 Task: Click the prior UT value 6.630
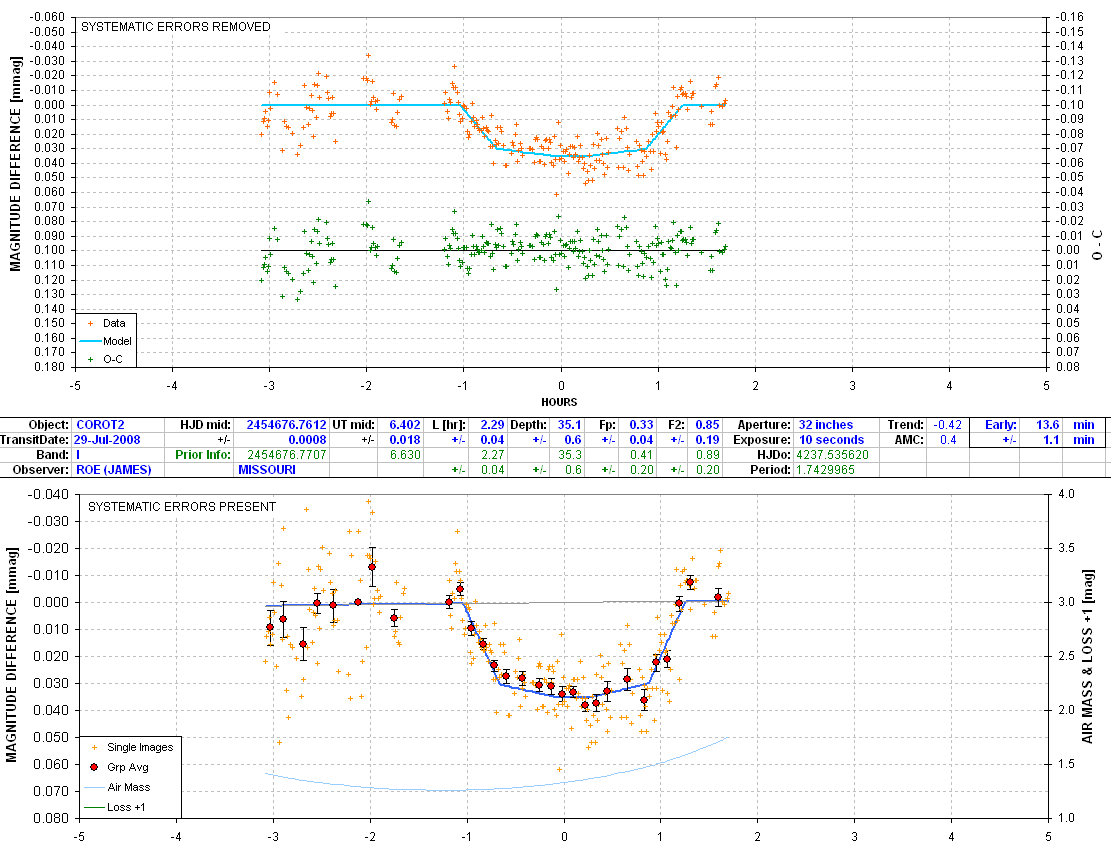[405, 455]
